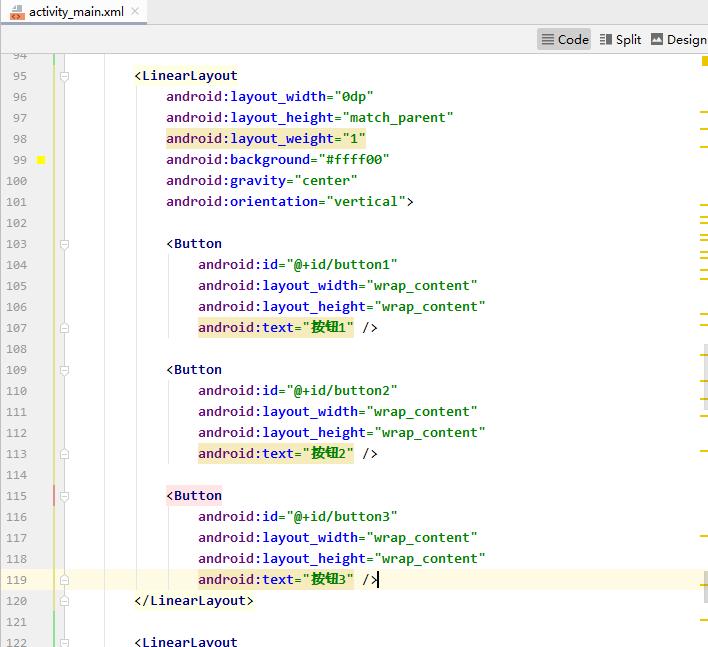Click layout_height wrap_content on line 118
The image size is (708, 647).
[x=342, y=559]
